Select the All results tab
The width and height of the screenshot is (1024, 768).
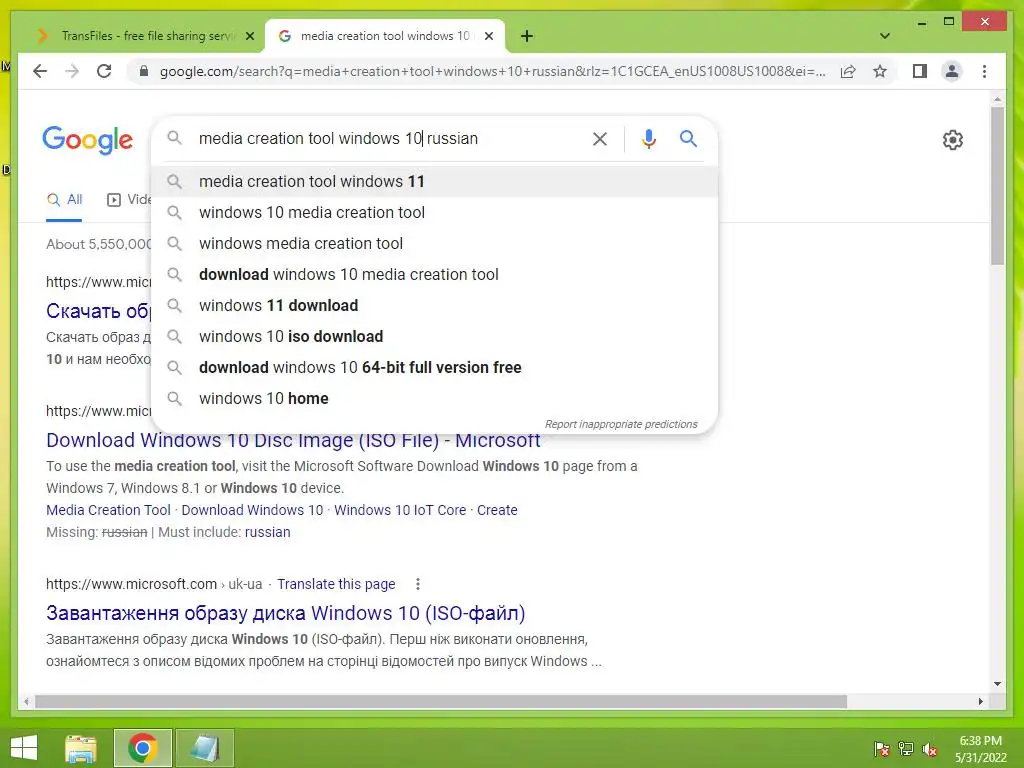tap(64, 200)
